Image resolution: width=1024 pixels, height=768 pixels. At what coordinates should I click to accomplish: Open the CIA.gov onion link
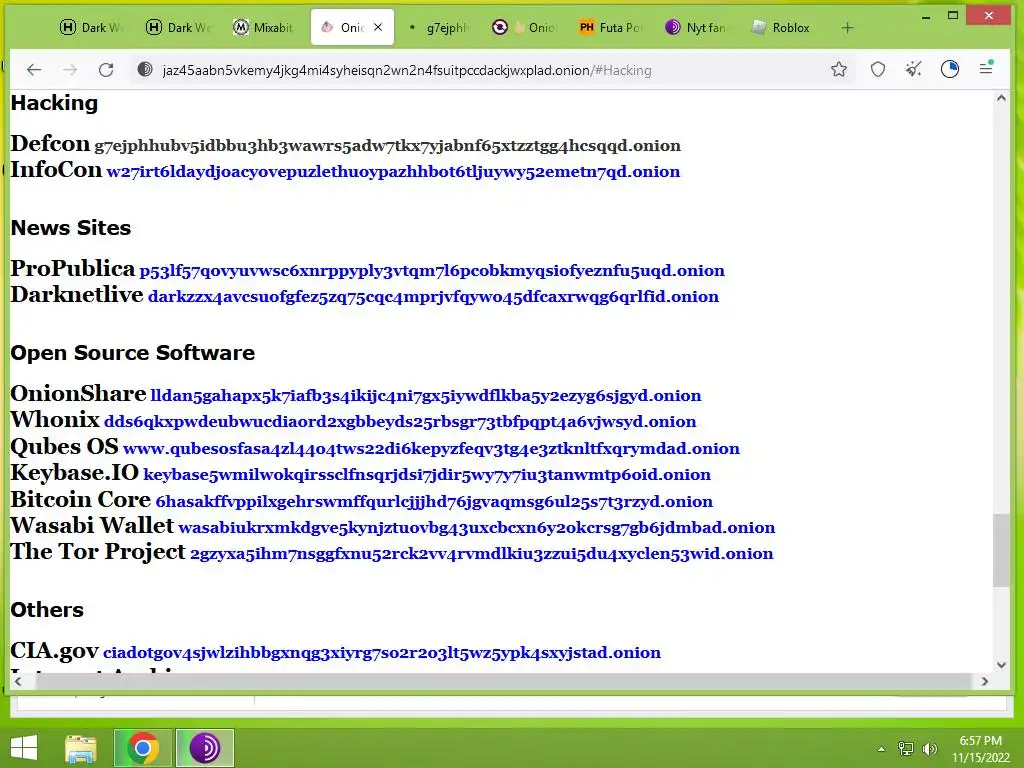(382, 652)
